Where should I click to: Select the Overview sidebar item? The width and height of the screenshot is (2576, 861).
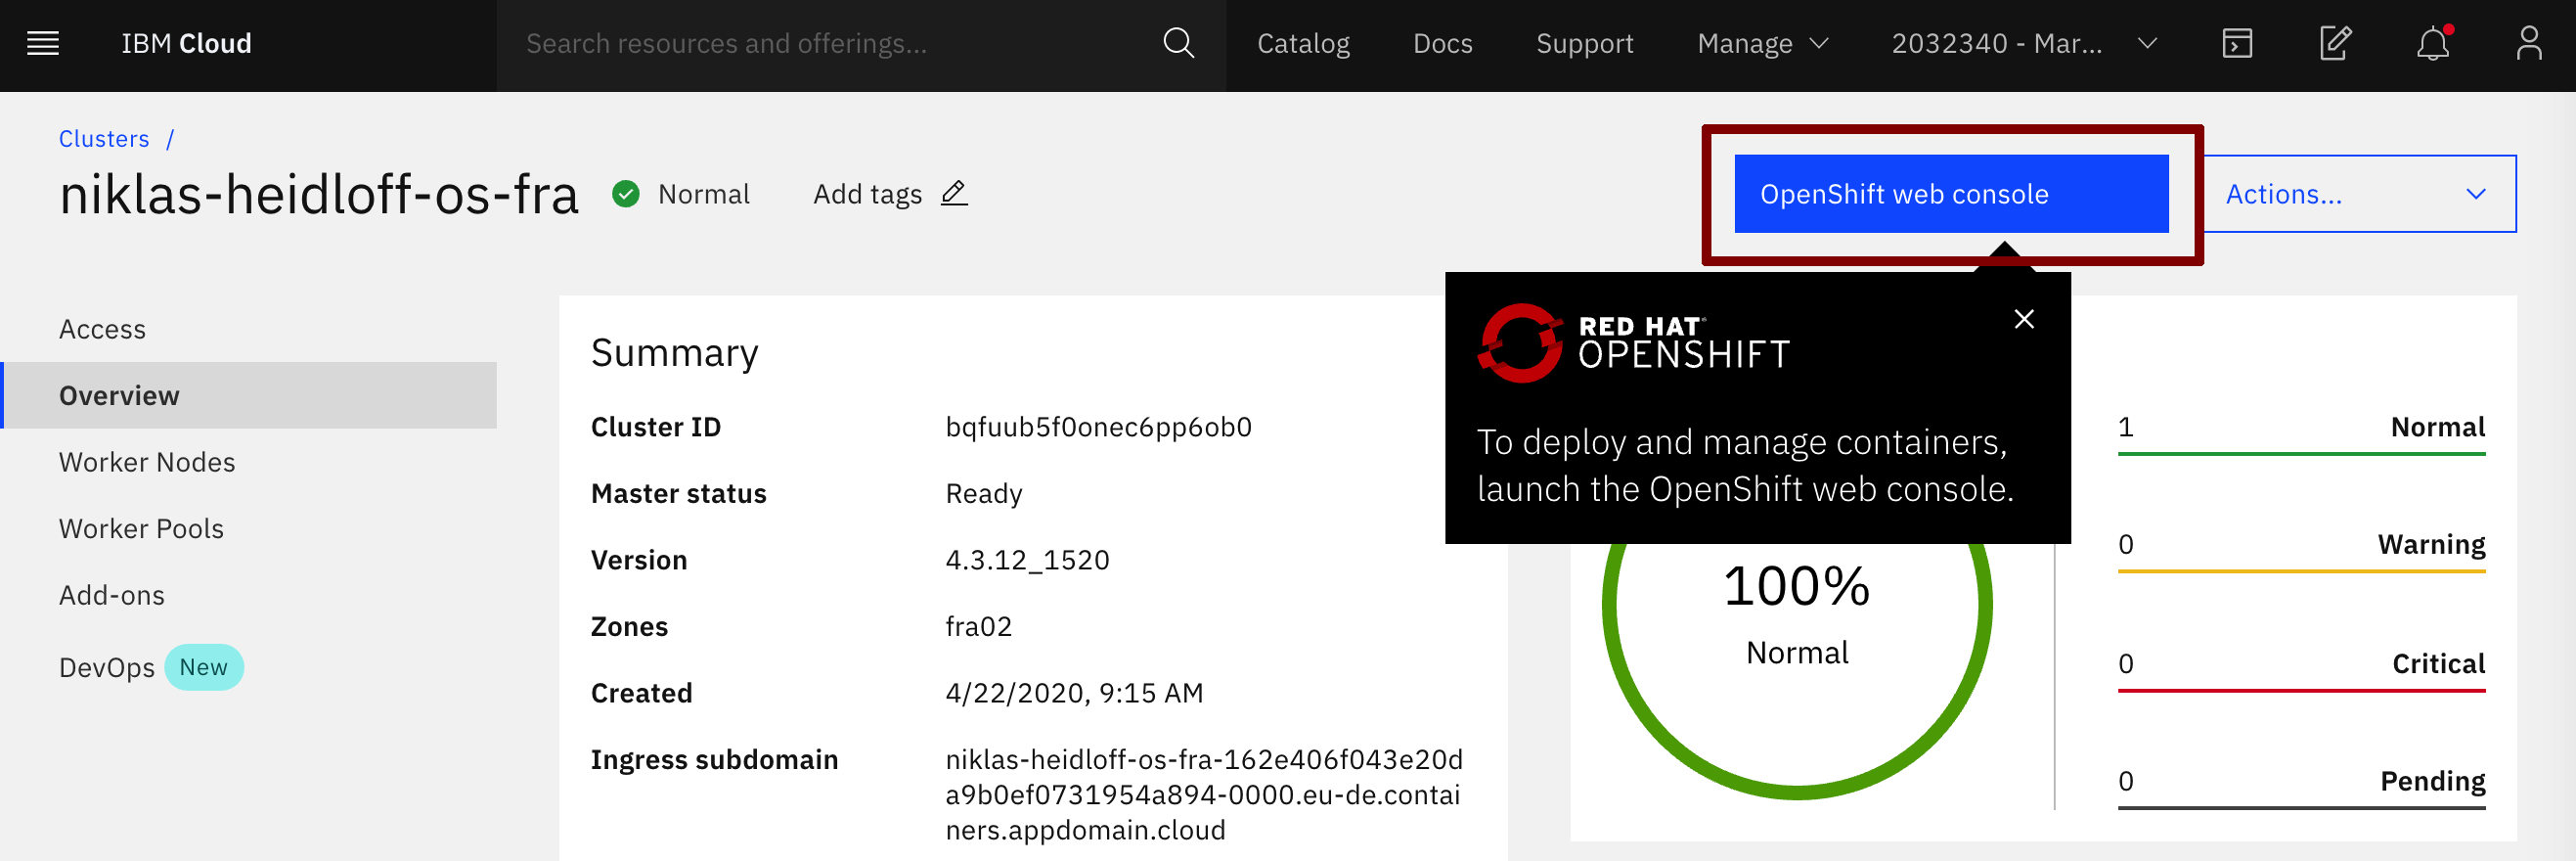click(x=249, y=395)
